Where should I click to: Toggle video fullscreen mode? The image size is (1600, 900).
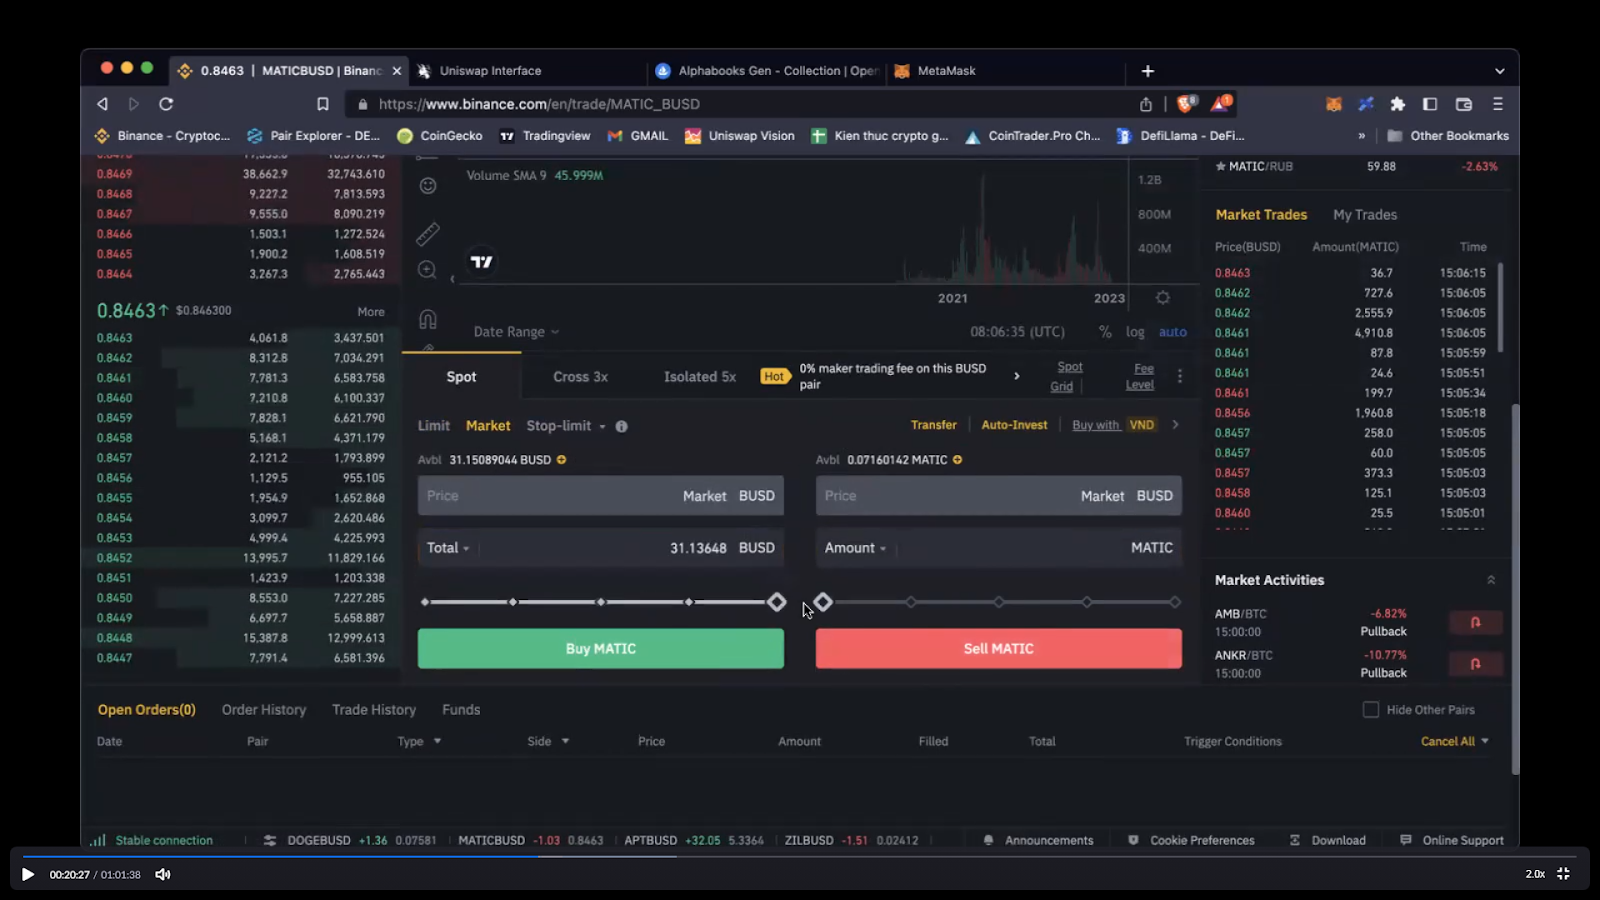click(x=1563, y=874)
